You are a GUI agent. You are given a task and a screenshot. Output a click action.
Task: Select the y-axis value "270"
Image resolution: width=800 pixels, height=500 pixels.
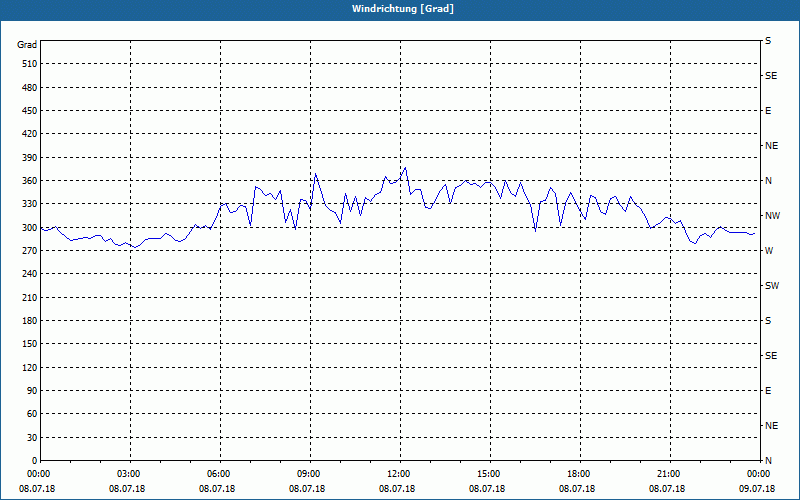(x=30, y=251)
